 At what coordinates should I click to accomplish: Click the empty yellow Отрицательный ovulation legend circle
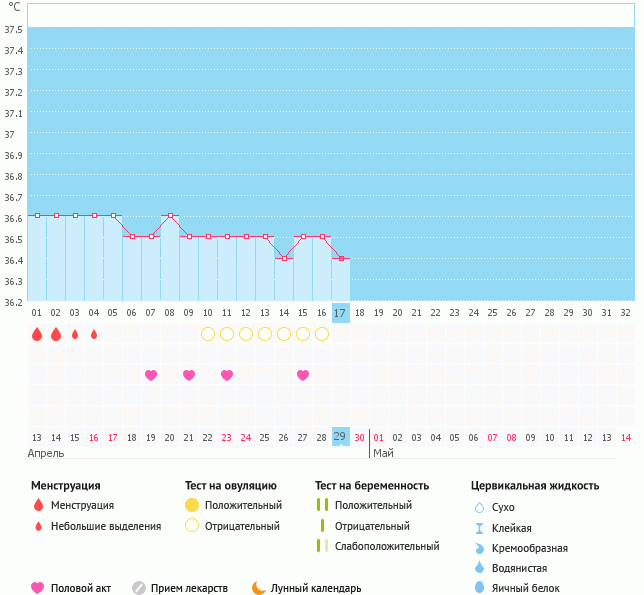pos(192,525)
